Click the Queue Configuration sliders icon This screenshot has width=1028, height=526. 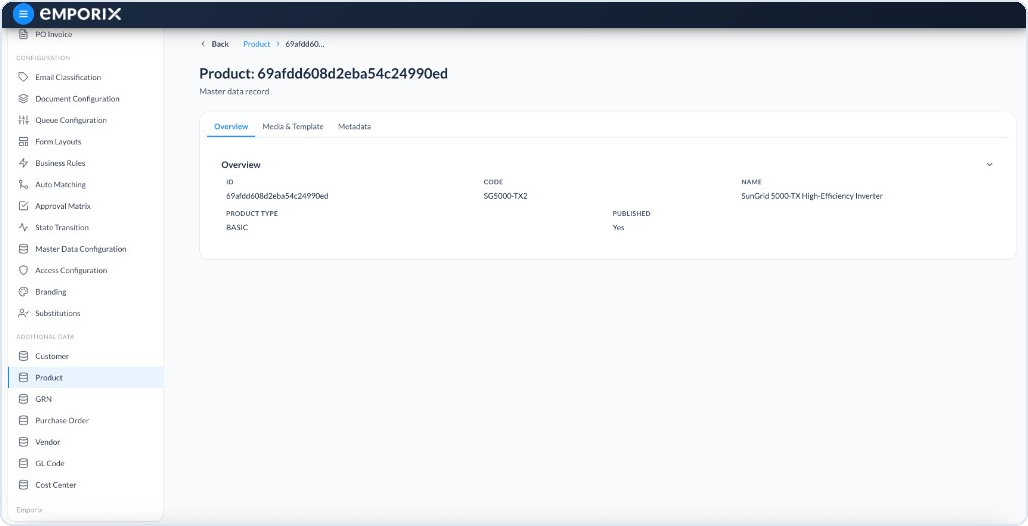[24, 120]
